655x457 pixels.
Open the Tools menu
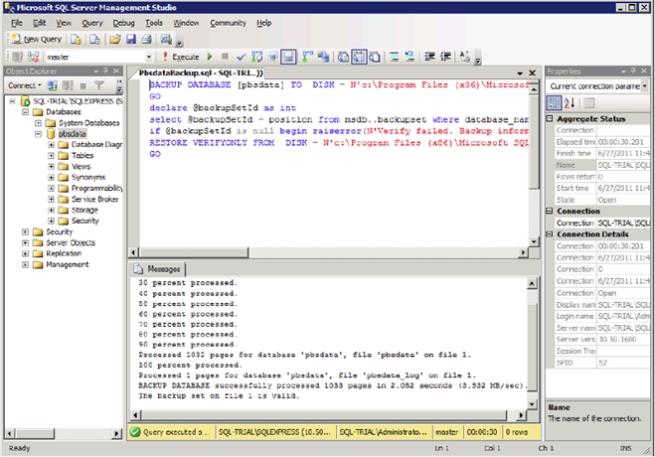click(153, 22)
